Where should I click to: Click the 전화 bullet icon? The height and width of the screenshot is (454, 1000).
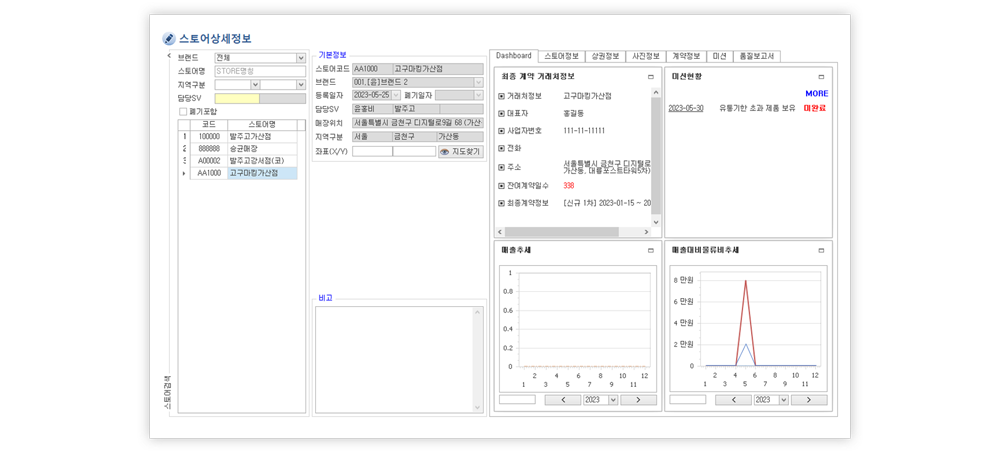point(501,149)
